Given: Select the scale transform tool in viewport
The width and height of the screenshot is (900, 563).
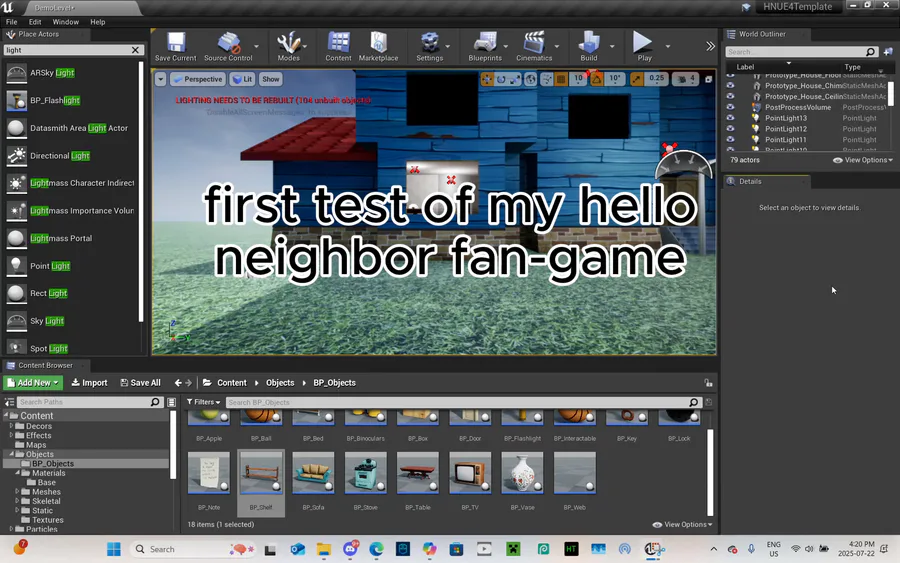Looking at the screenshot, I should click(515, 79).
